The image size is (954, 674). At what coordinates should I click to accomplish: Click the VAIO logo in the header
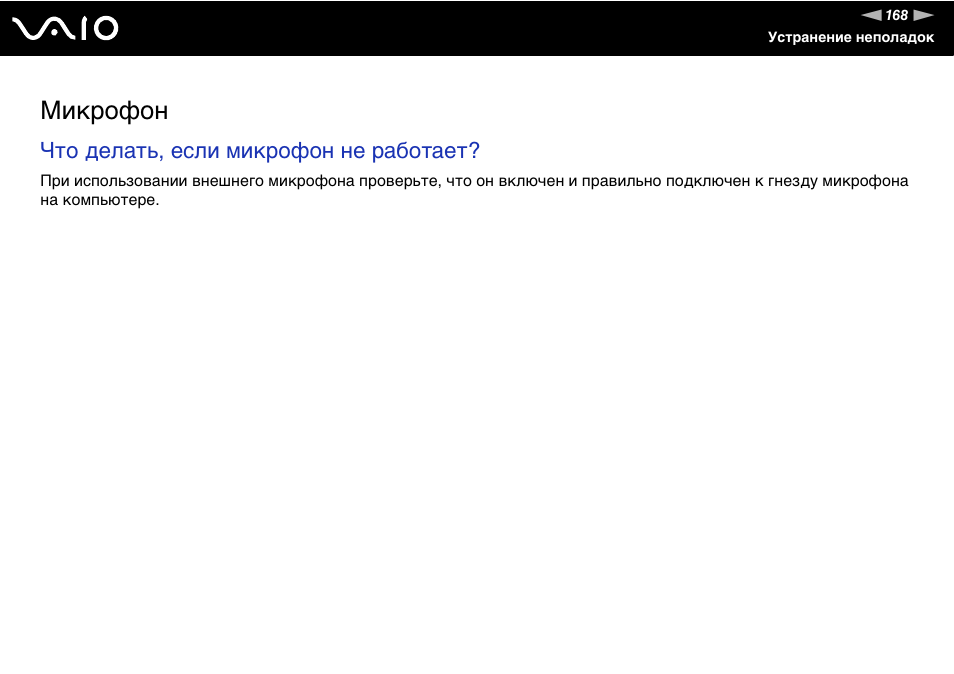(x=65, y=29)
